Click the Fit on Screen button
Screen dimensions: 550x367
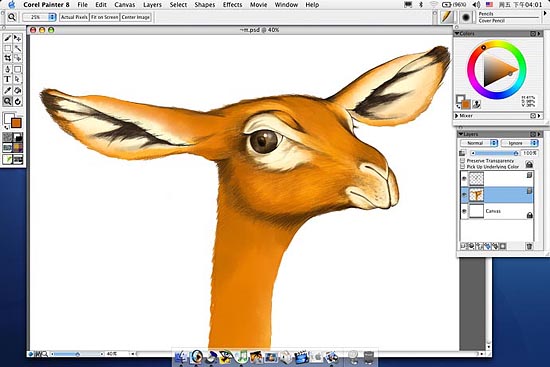[x=105, y=17]
